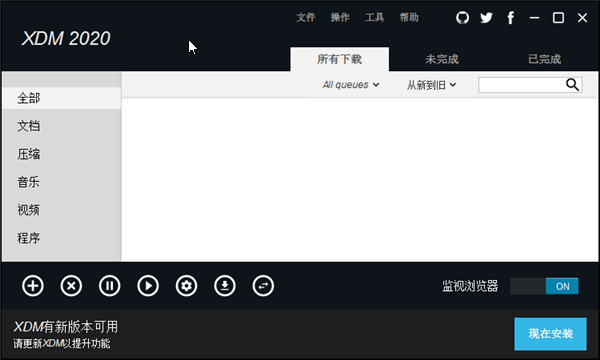
Task: Select the 全部 category
Action: tap(62, 98)
